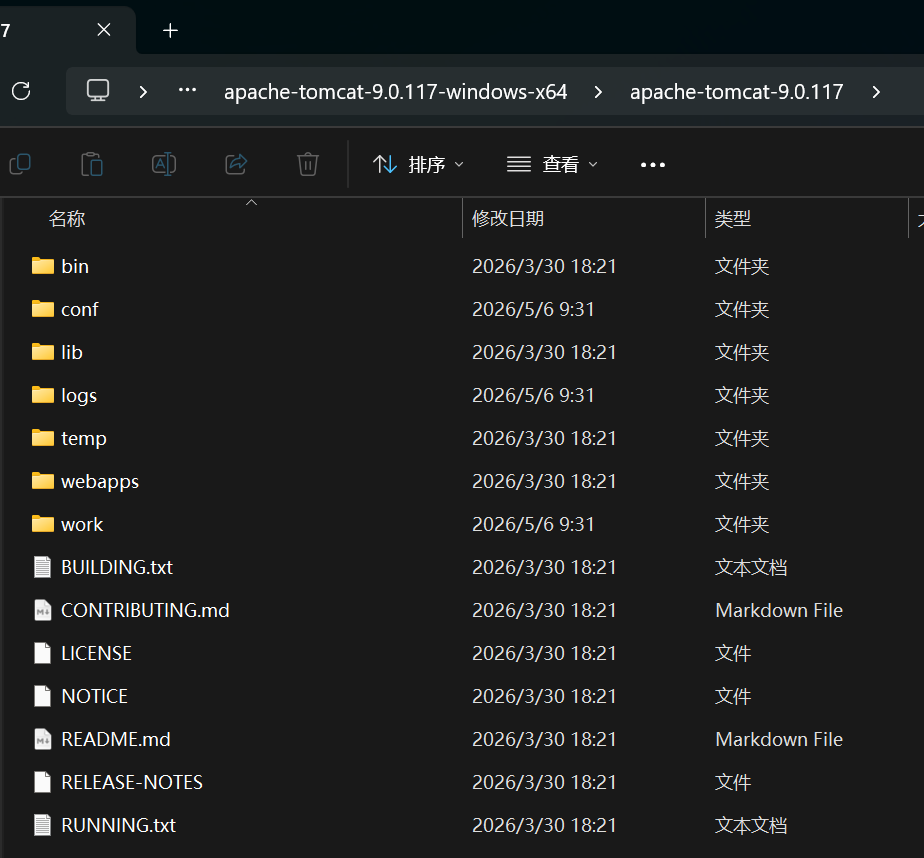Click the Paste toolbar icon
924x858 pixels.
[x=92, y=164]
